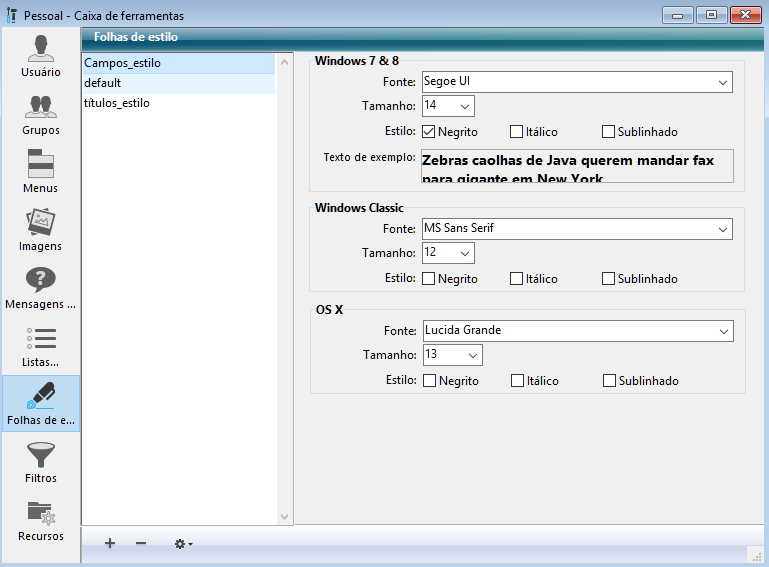Open the Filtros funnel icon
This screenshot has width=769, height=567.
pos(41,456)
